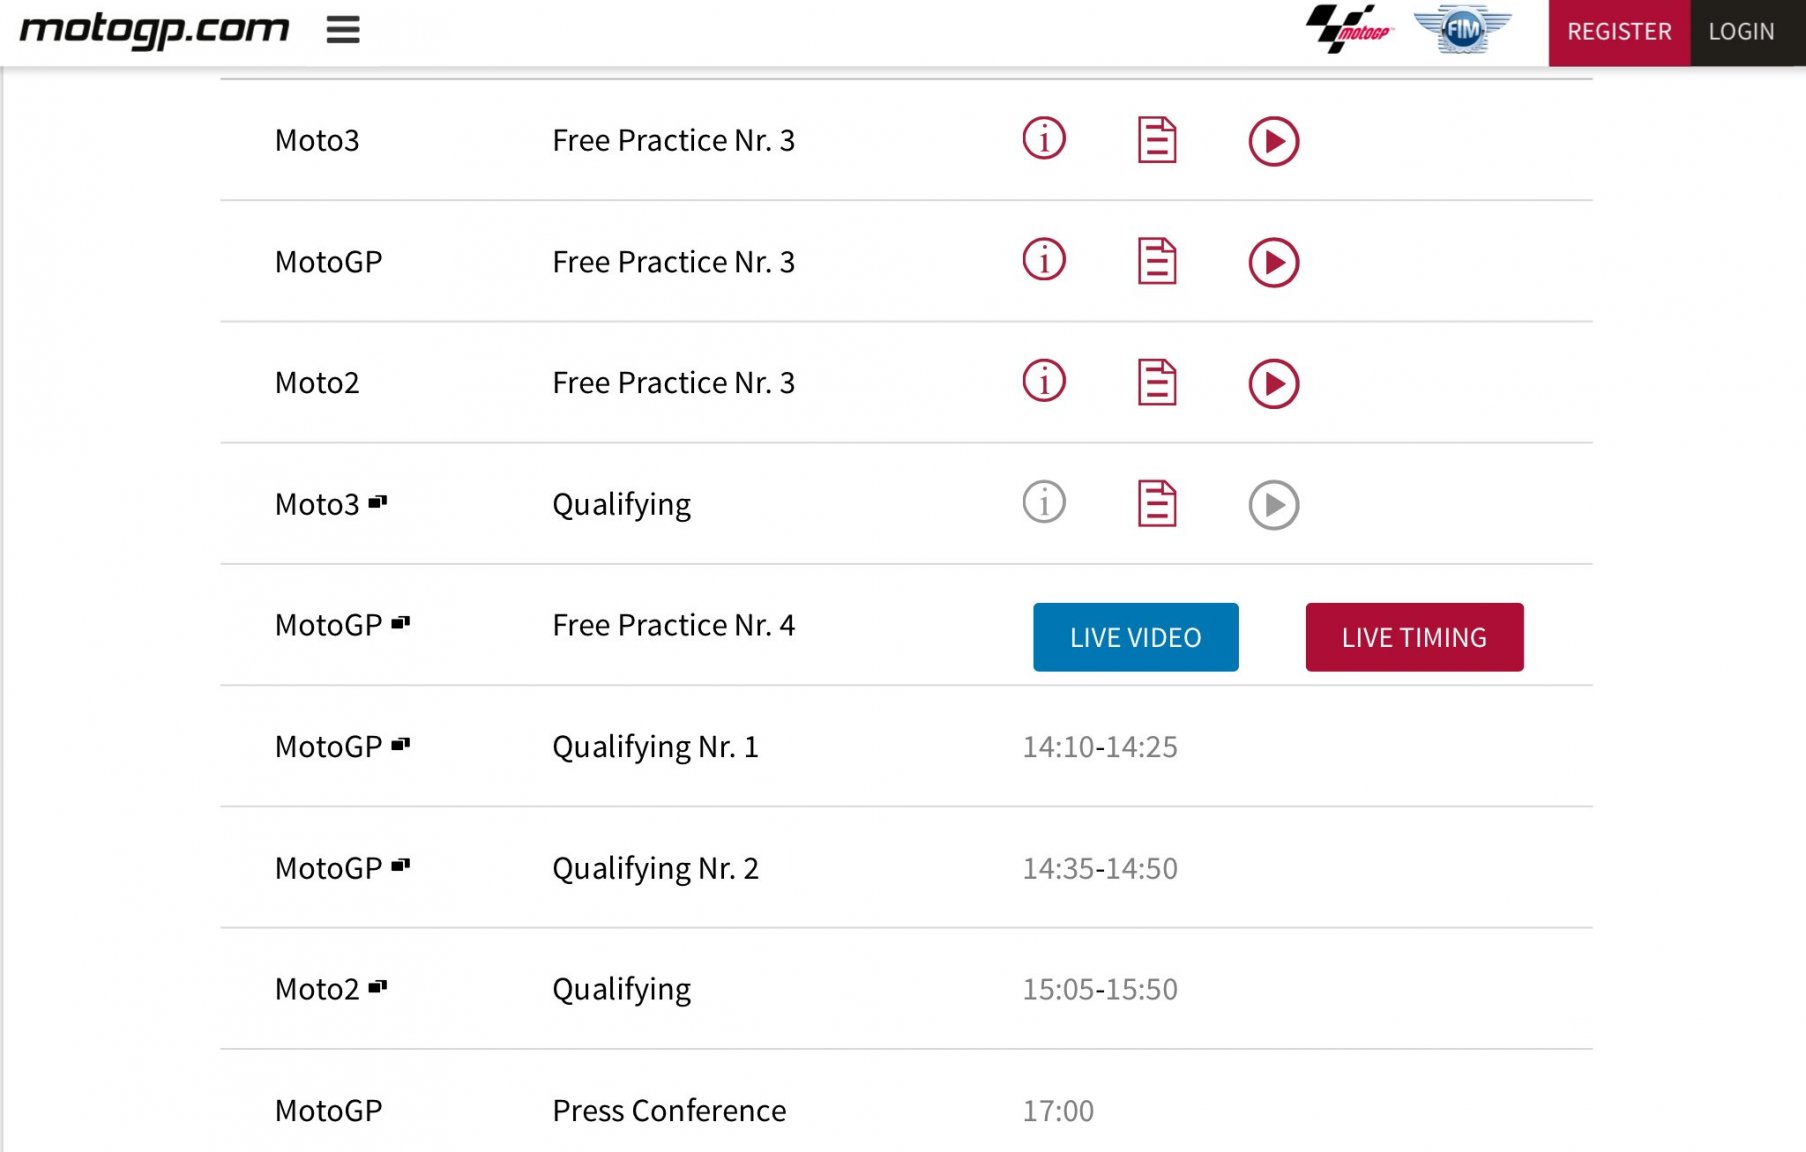Click the FIM logo in header

1462,29
